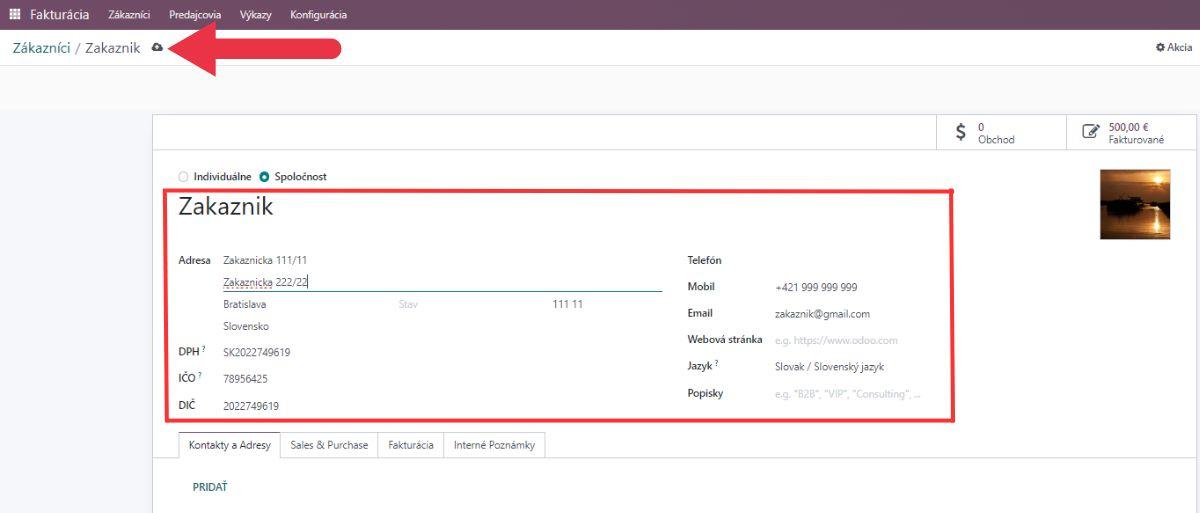Image resolution: width=1200 pixels, height=513 pixels.
Task: Open the Slovensko country dropdown
Action: [x=300, y=327]
